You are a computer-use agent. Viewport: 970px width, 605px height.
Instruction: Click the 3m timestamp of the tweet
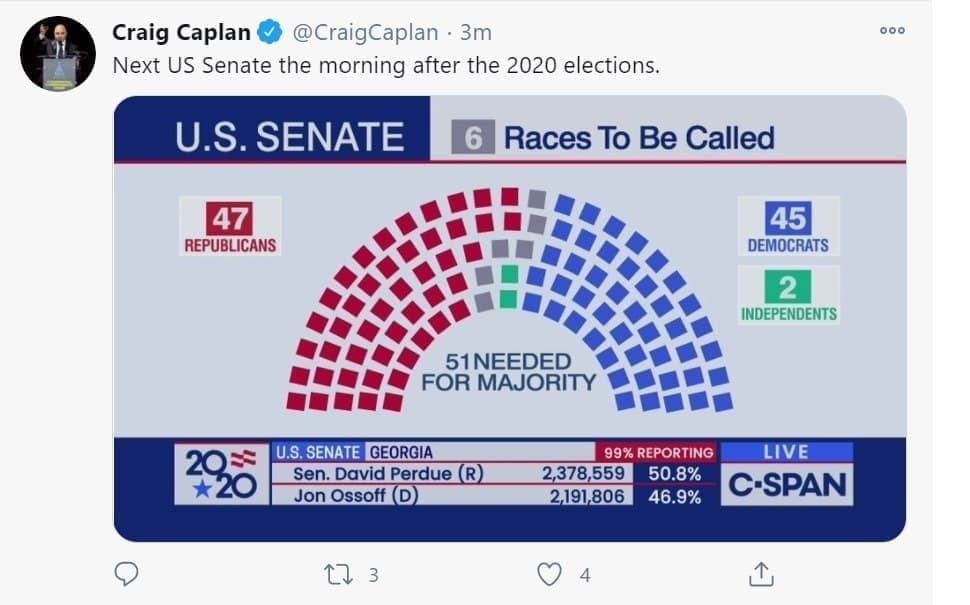point(475,32)
